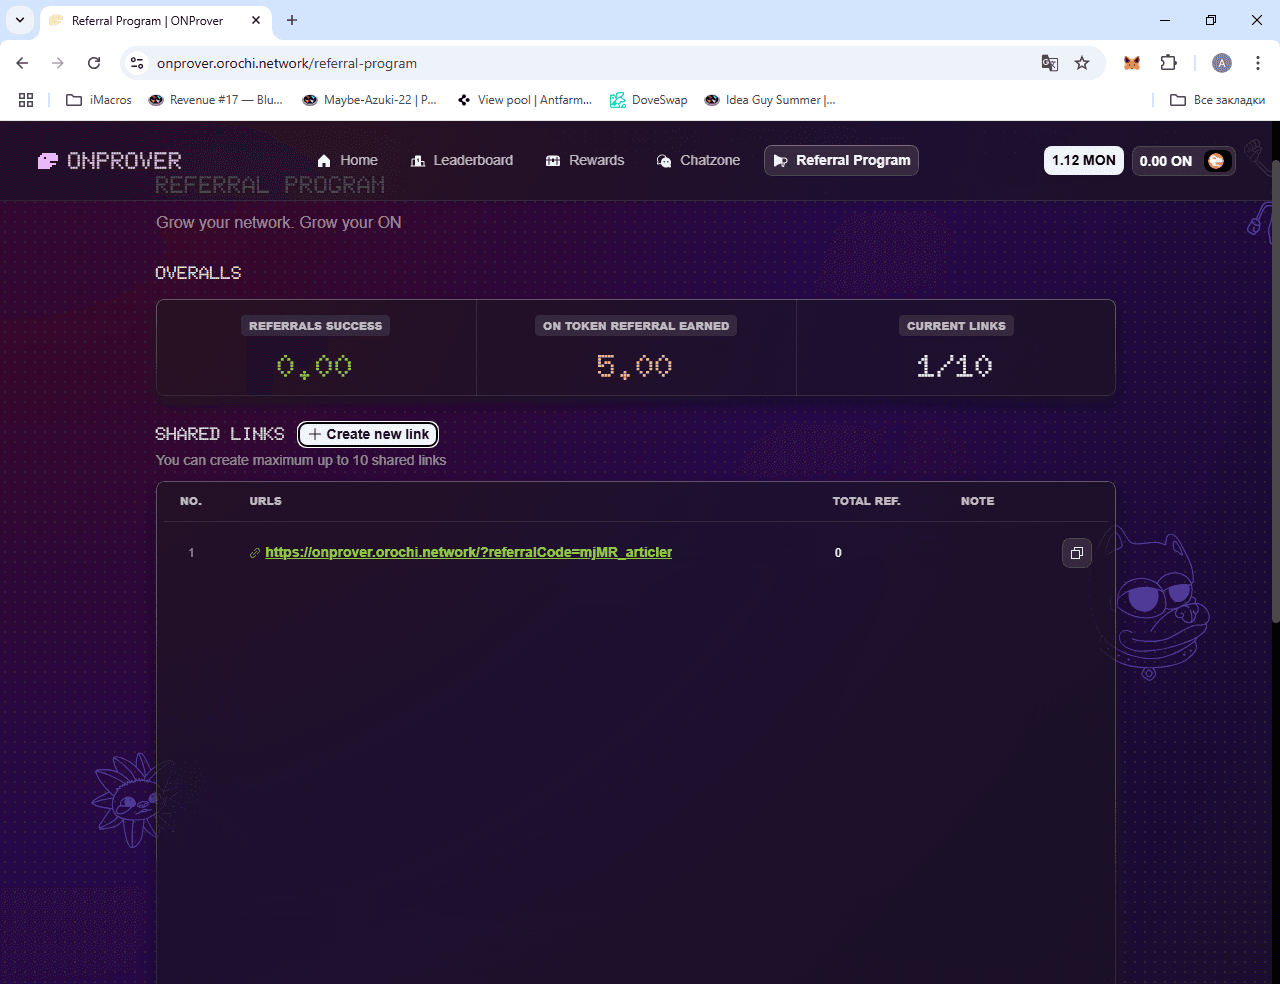
Task: Bookmark this page with the star
Action: point(1082,63)
